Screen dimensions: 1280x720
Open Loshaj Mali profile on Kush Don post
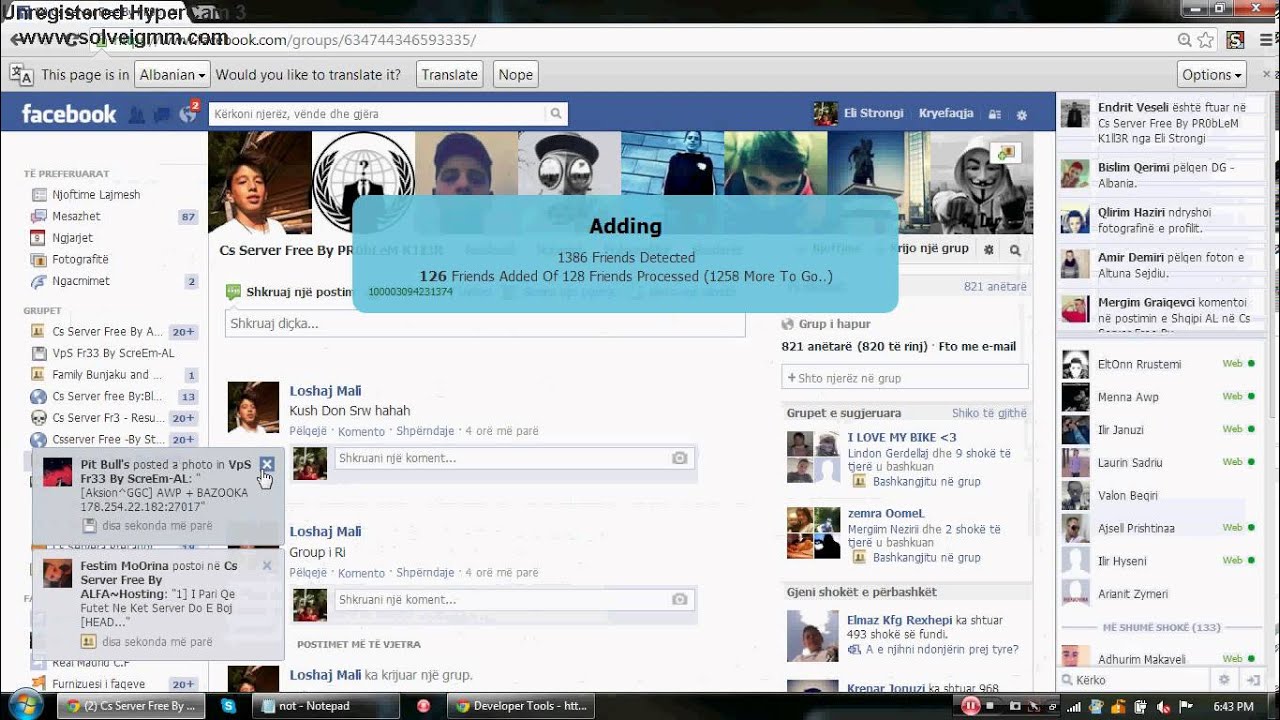coord(325,391)
